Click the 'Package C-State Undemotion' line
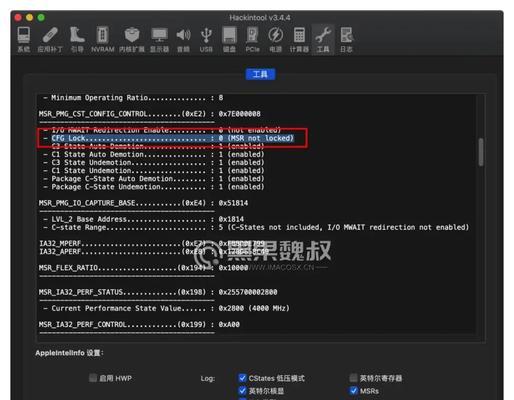The width and height of the screenshot is (514, 400). tap(154, 187)
